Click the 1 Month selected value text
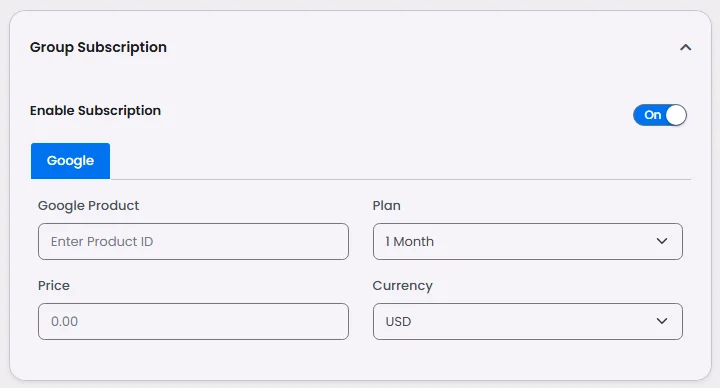 [410, 242]
